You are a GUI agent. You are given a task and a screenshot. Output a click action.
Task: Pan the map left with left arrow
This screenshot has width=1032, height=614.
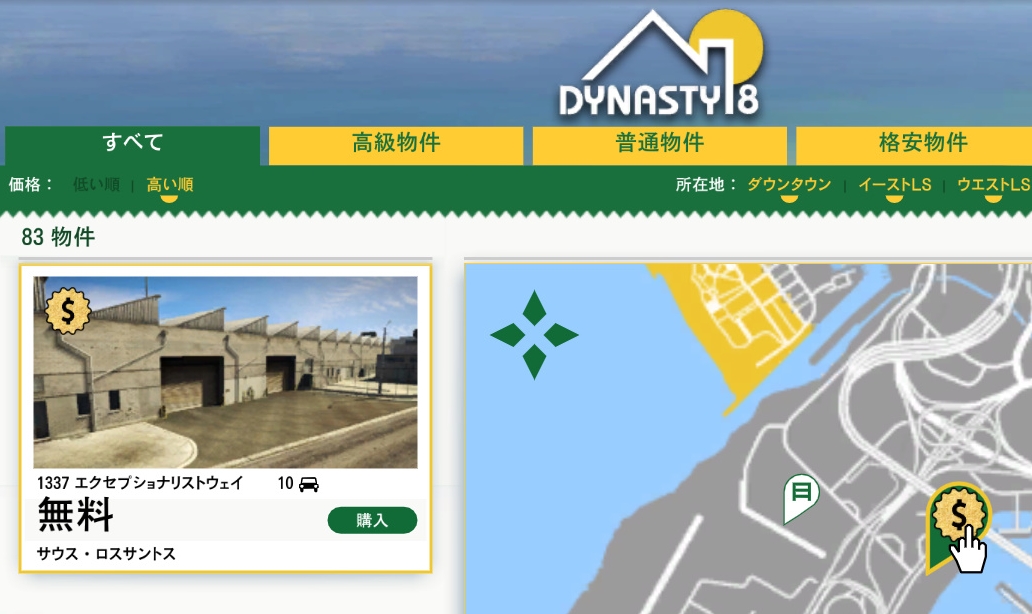(x=507, y=335)
